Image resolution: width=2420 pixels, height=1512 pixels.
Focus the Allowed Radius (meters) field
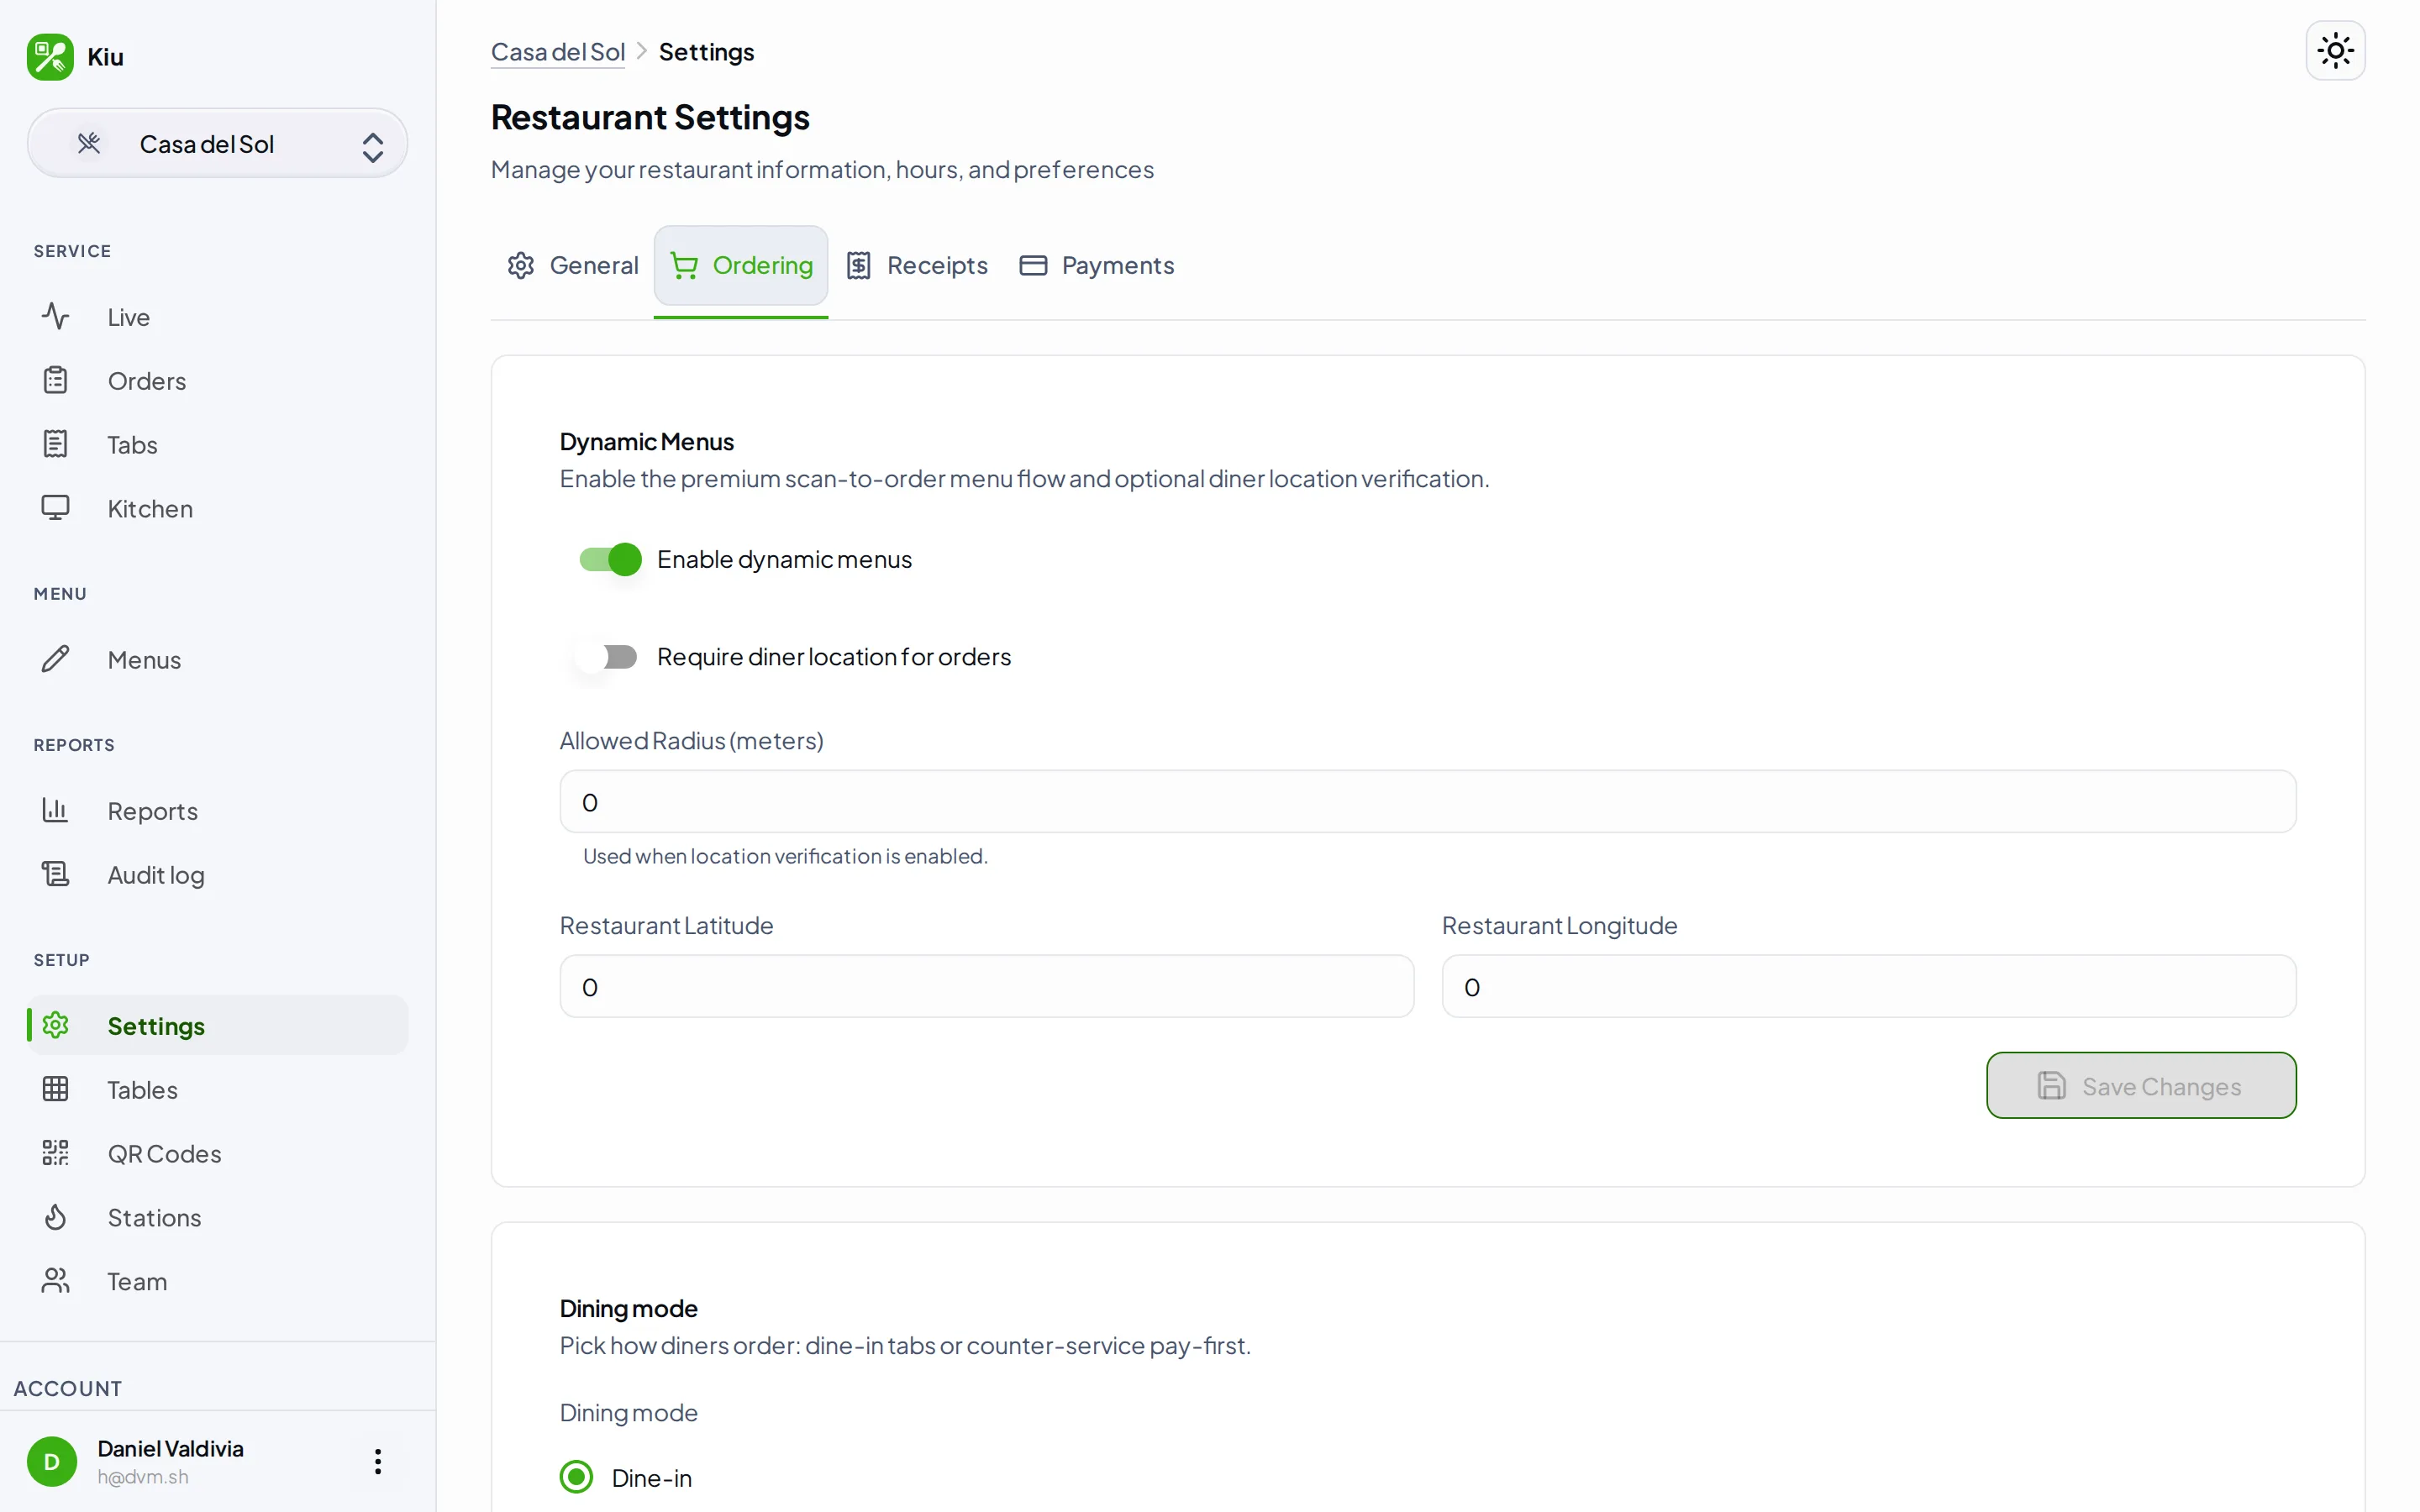click(x=1427, y=802)
